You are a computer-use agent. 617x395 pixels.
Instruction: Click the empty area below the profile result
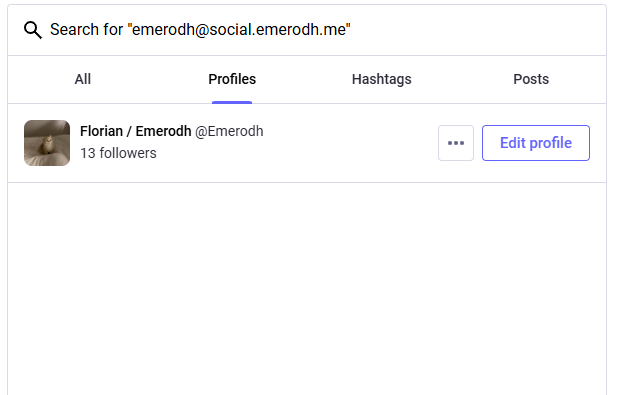(x=307, y=289)
